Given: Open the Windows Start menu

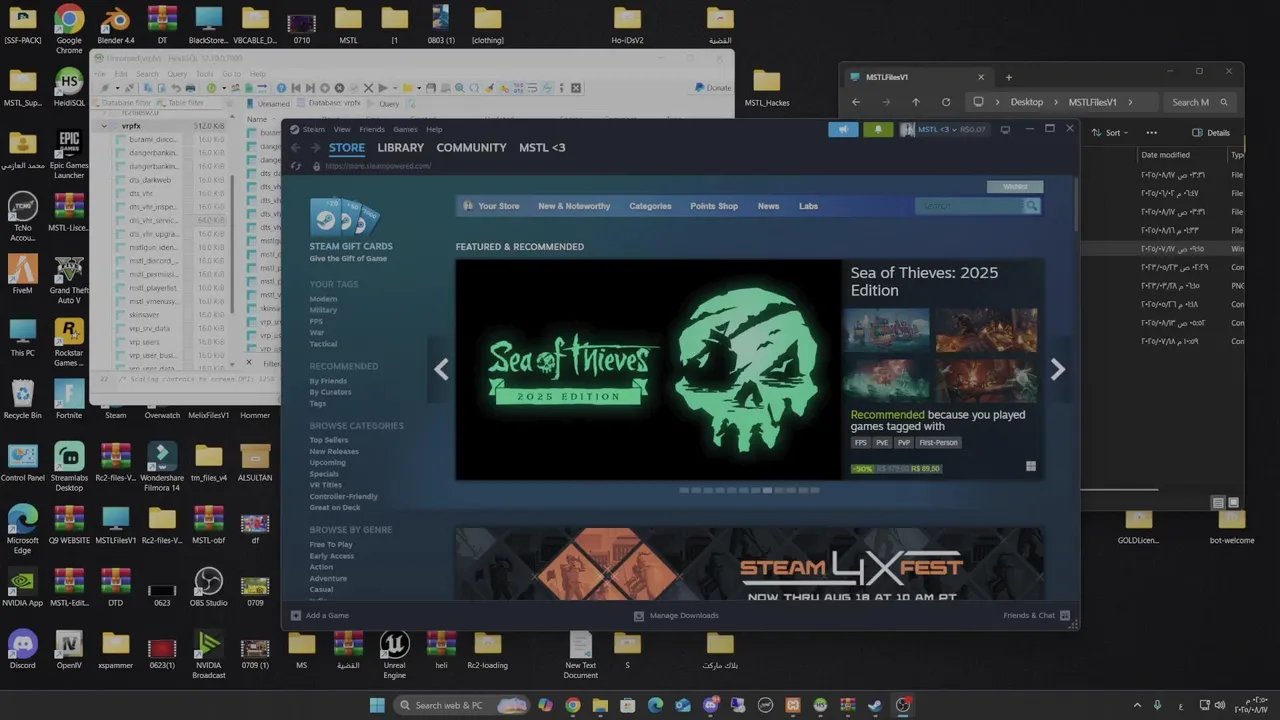Looking at the screenshot, I should [x=377, y=705].
